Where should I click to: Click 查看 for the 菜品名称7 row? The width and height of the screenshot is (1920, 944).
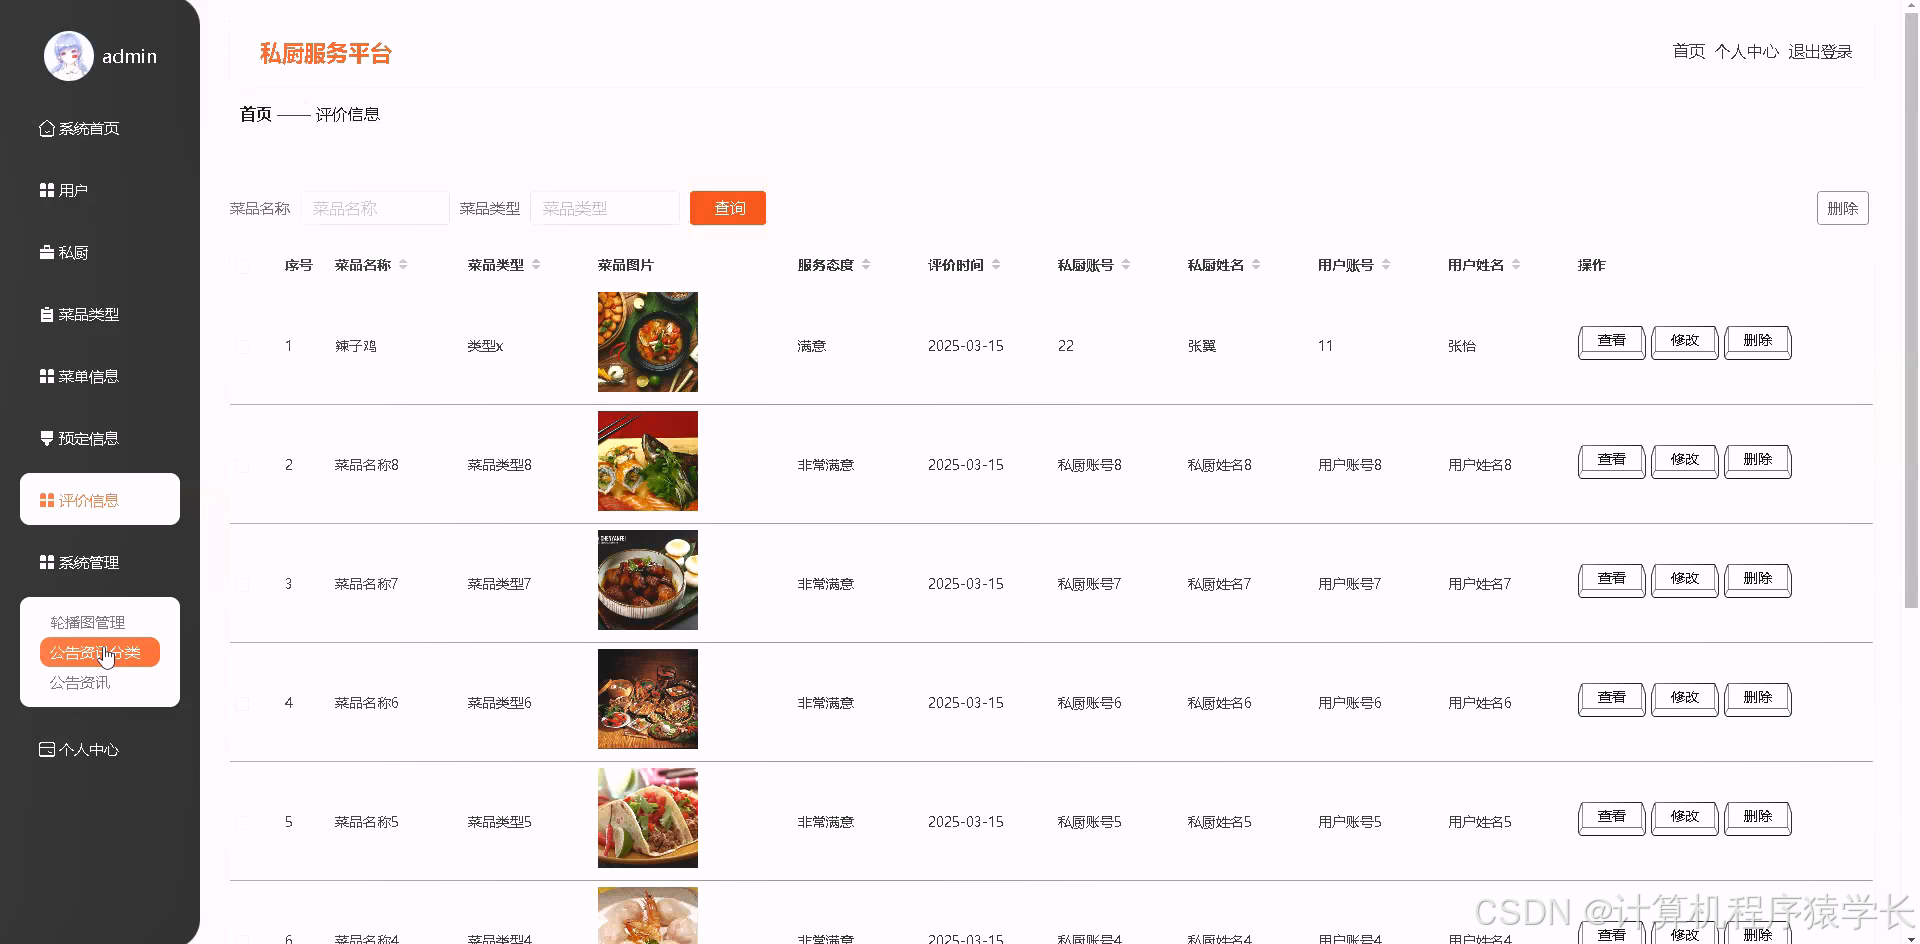(1612, 580)
